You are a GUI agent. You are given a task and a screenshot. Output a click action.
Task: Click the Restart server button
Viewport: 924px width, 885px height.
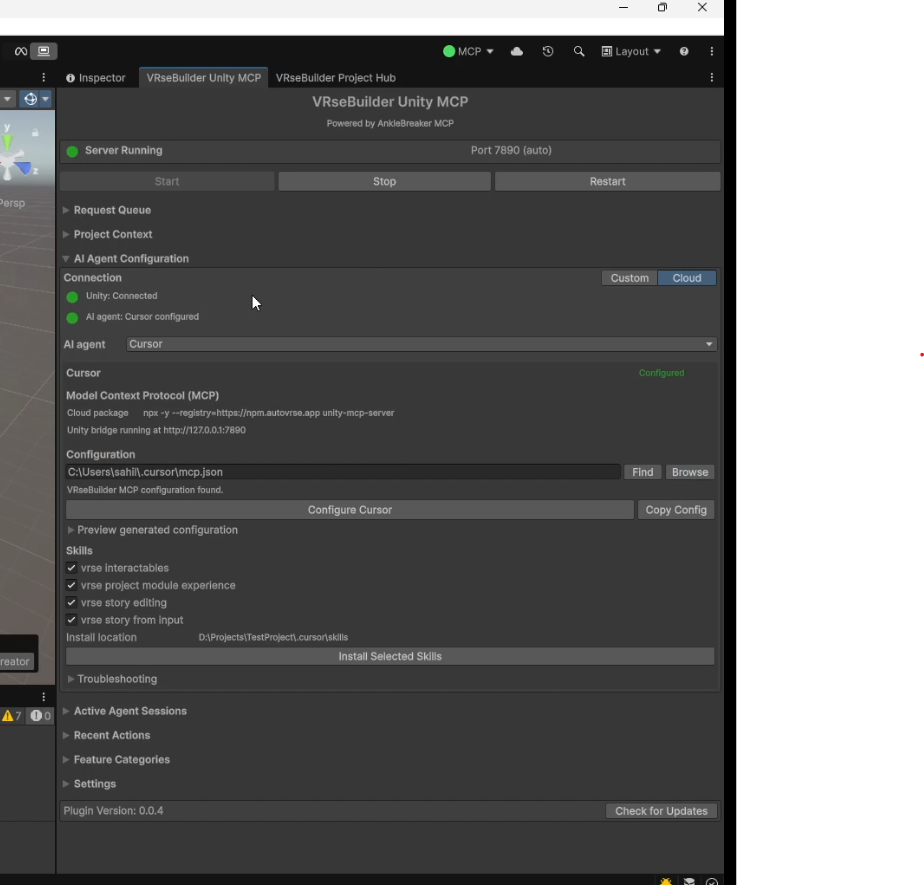[608, 181]
